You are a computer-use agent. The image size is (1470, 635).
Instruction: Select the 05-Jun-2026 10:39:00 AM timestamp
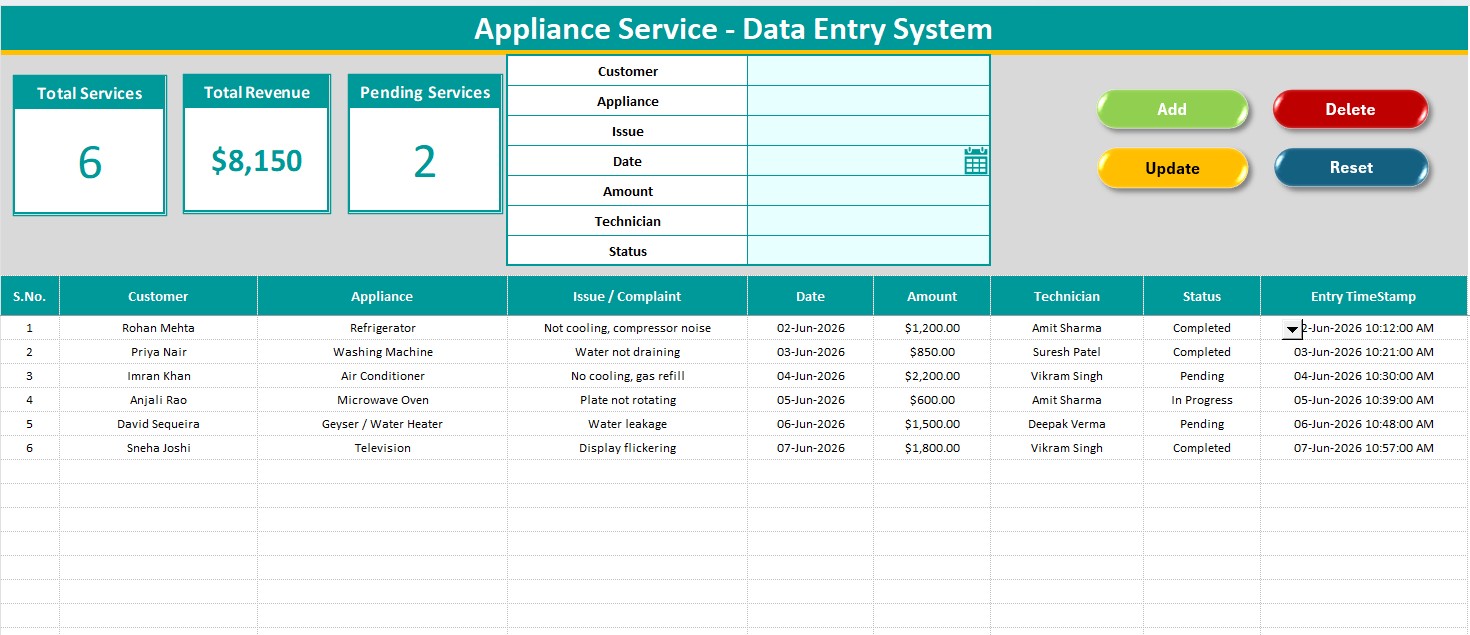pos(1363,400)
